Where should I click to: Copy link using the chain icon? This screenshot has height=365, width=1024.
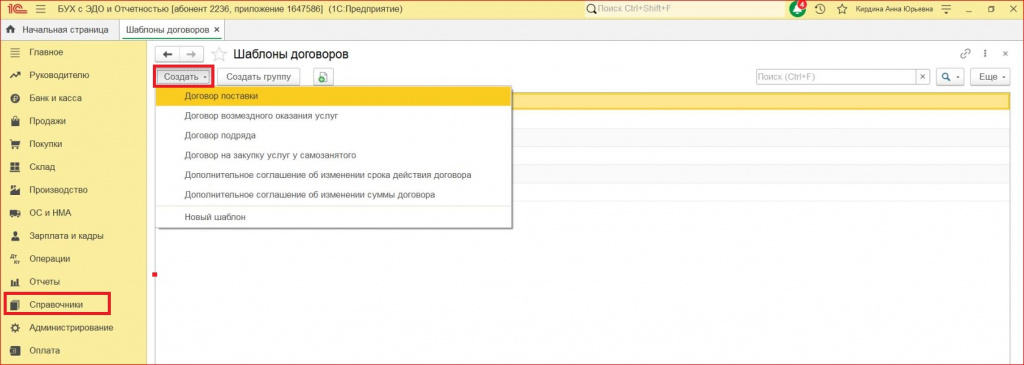[966, 54]
